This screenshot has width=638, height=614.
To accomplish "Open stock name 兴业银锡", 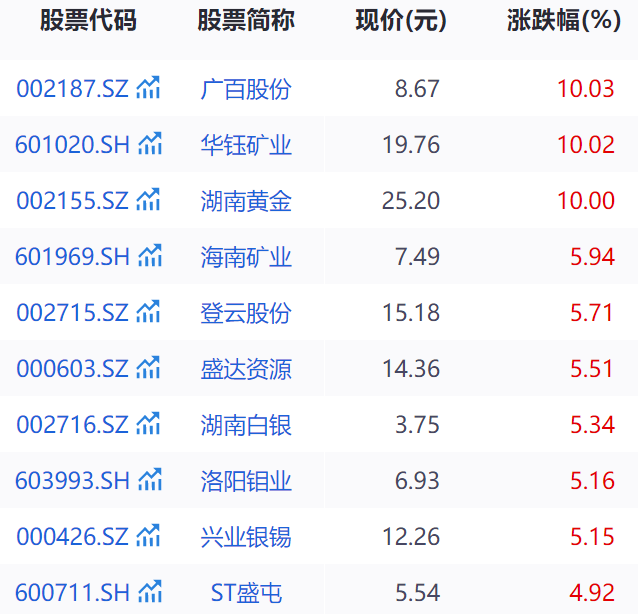I will pyautogui.click(x=246, y=537).
